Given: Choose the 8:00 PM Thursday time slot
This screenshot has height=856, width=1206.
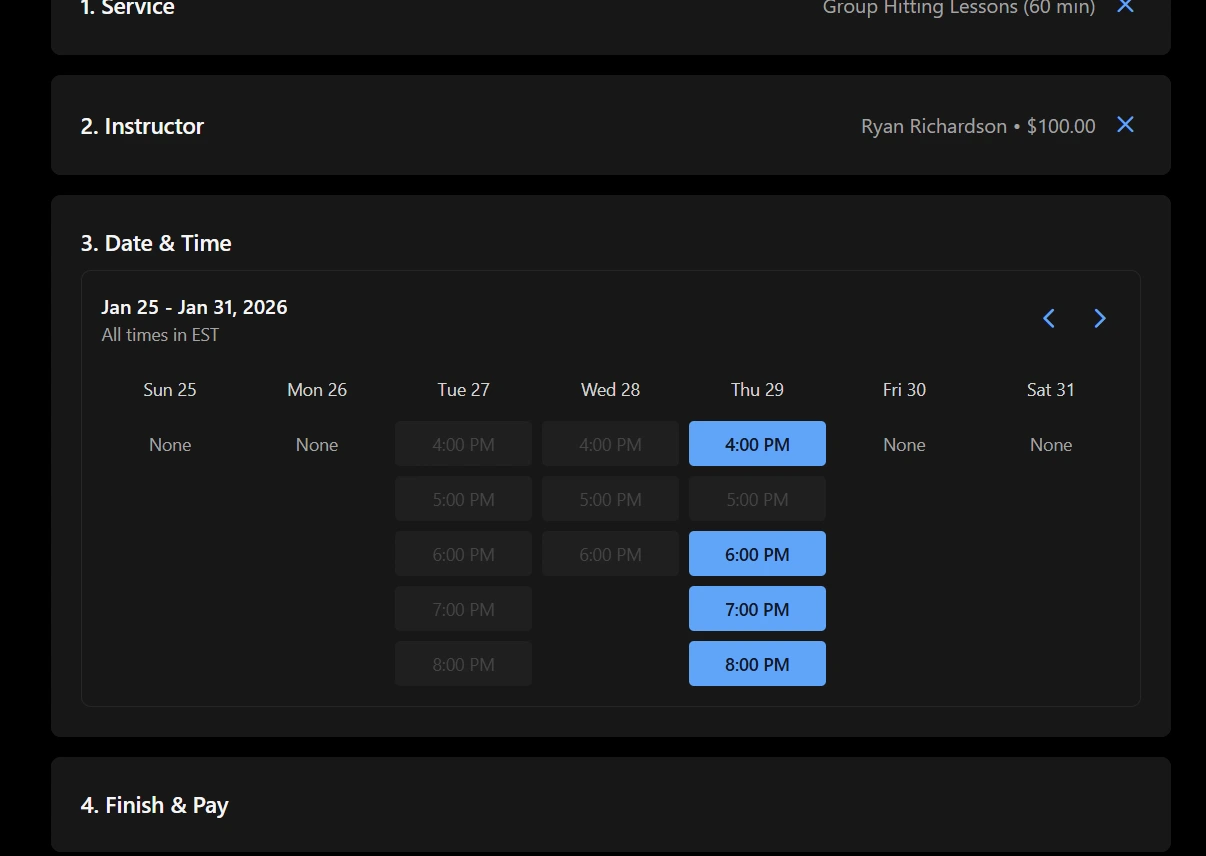Looking at the screenshot, I should click(x=757, y=663).
